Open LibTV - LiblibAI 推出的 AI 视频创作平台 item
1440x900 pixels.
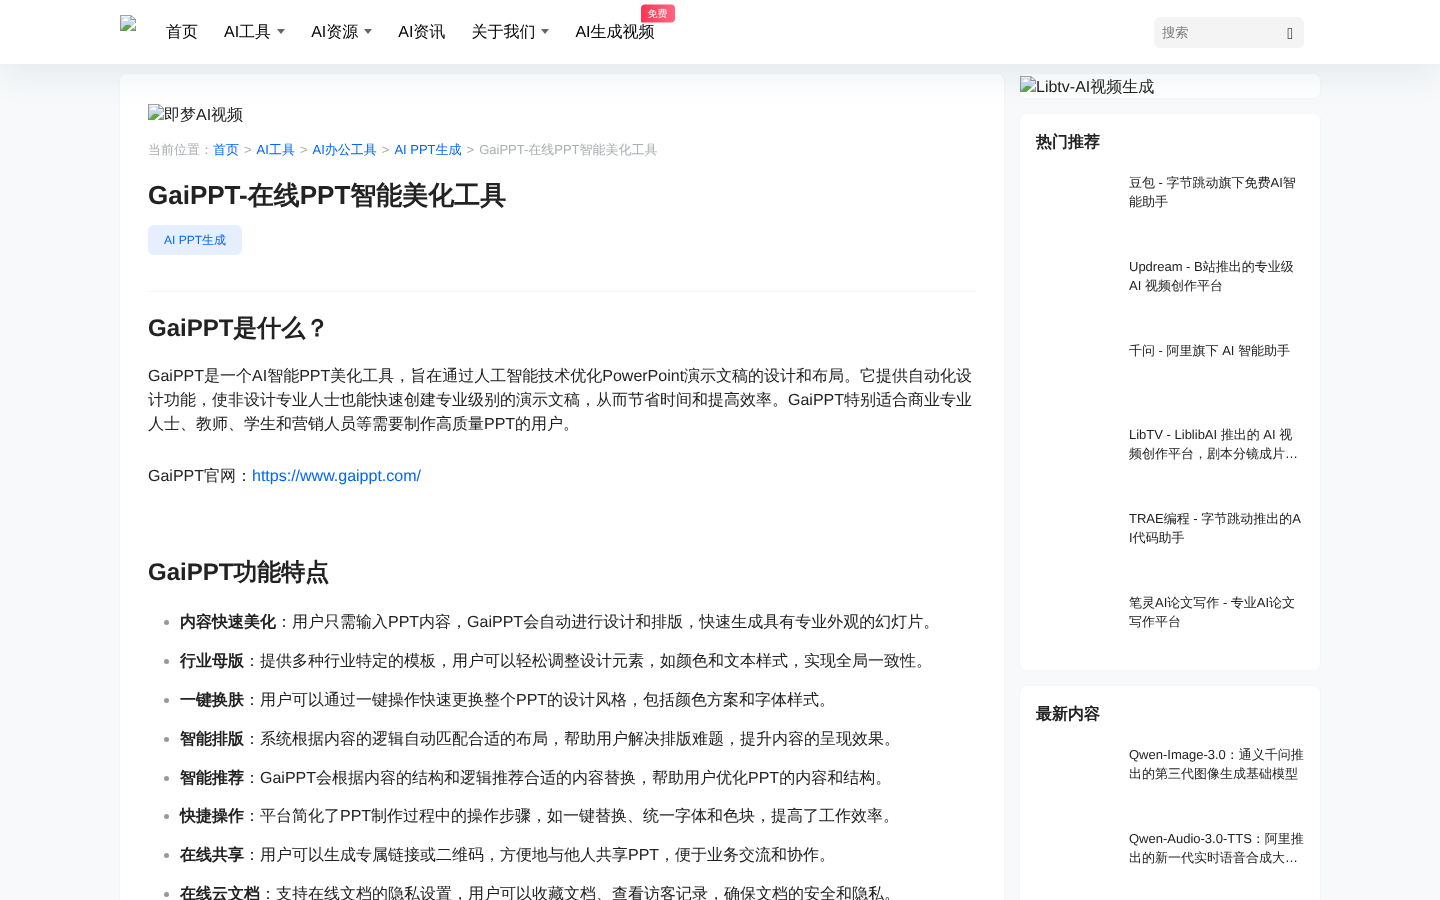tap(1215, 444)
